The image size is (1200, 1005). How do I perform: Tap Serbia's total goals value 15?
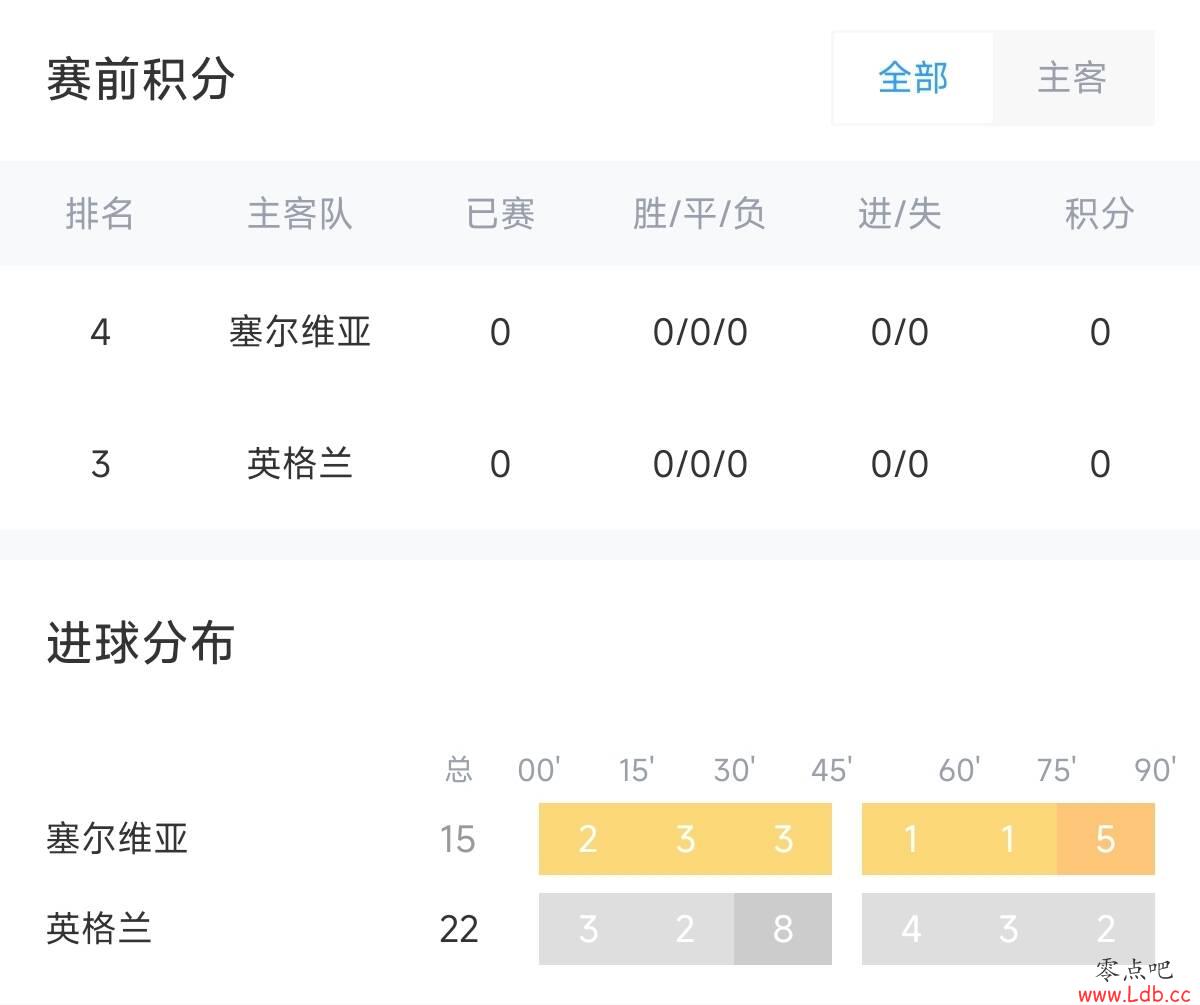pos(458,839)
